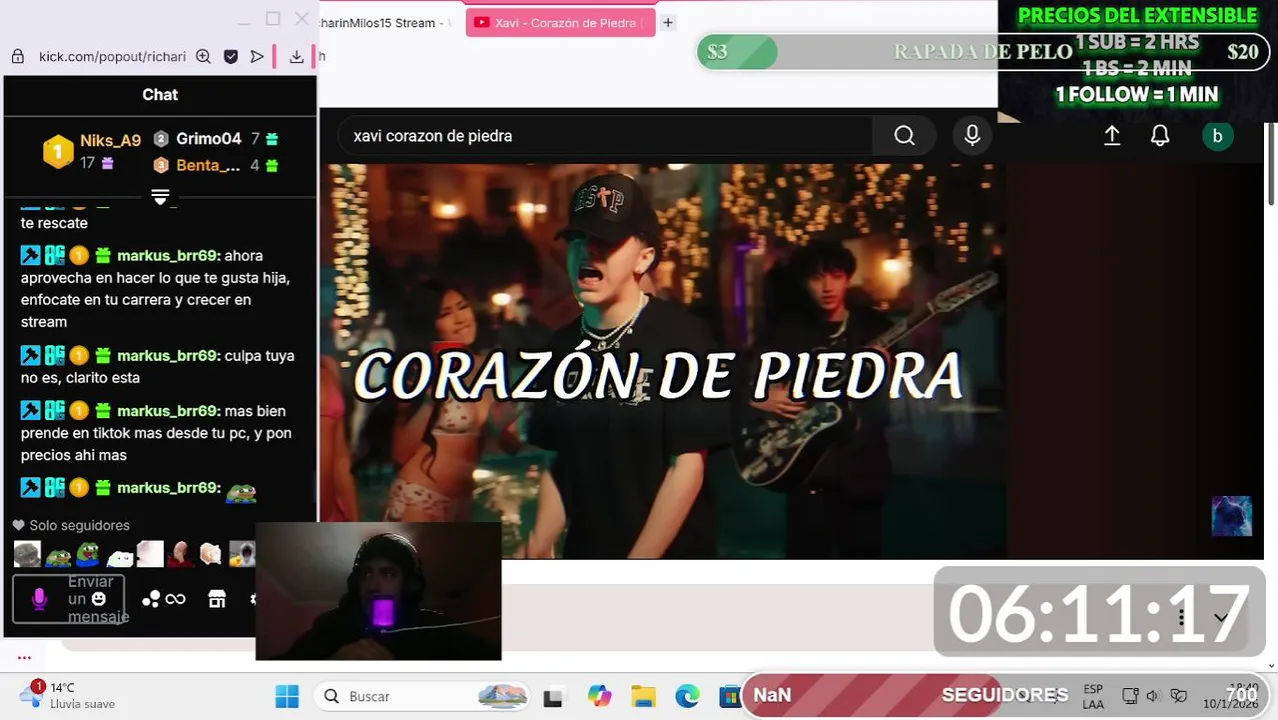Image resolution: width=1278 pixels, height=720 pixels.
Task: Click the NaN seguidores goal progress bar
Action: (1004, 695)
